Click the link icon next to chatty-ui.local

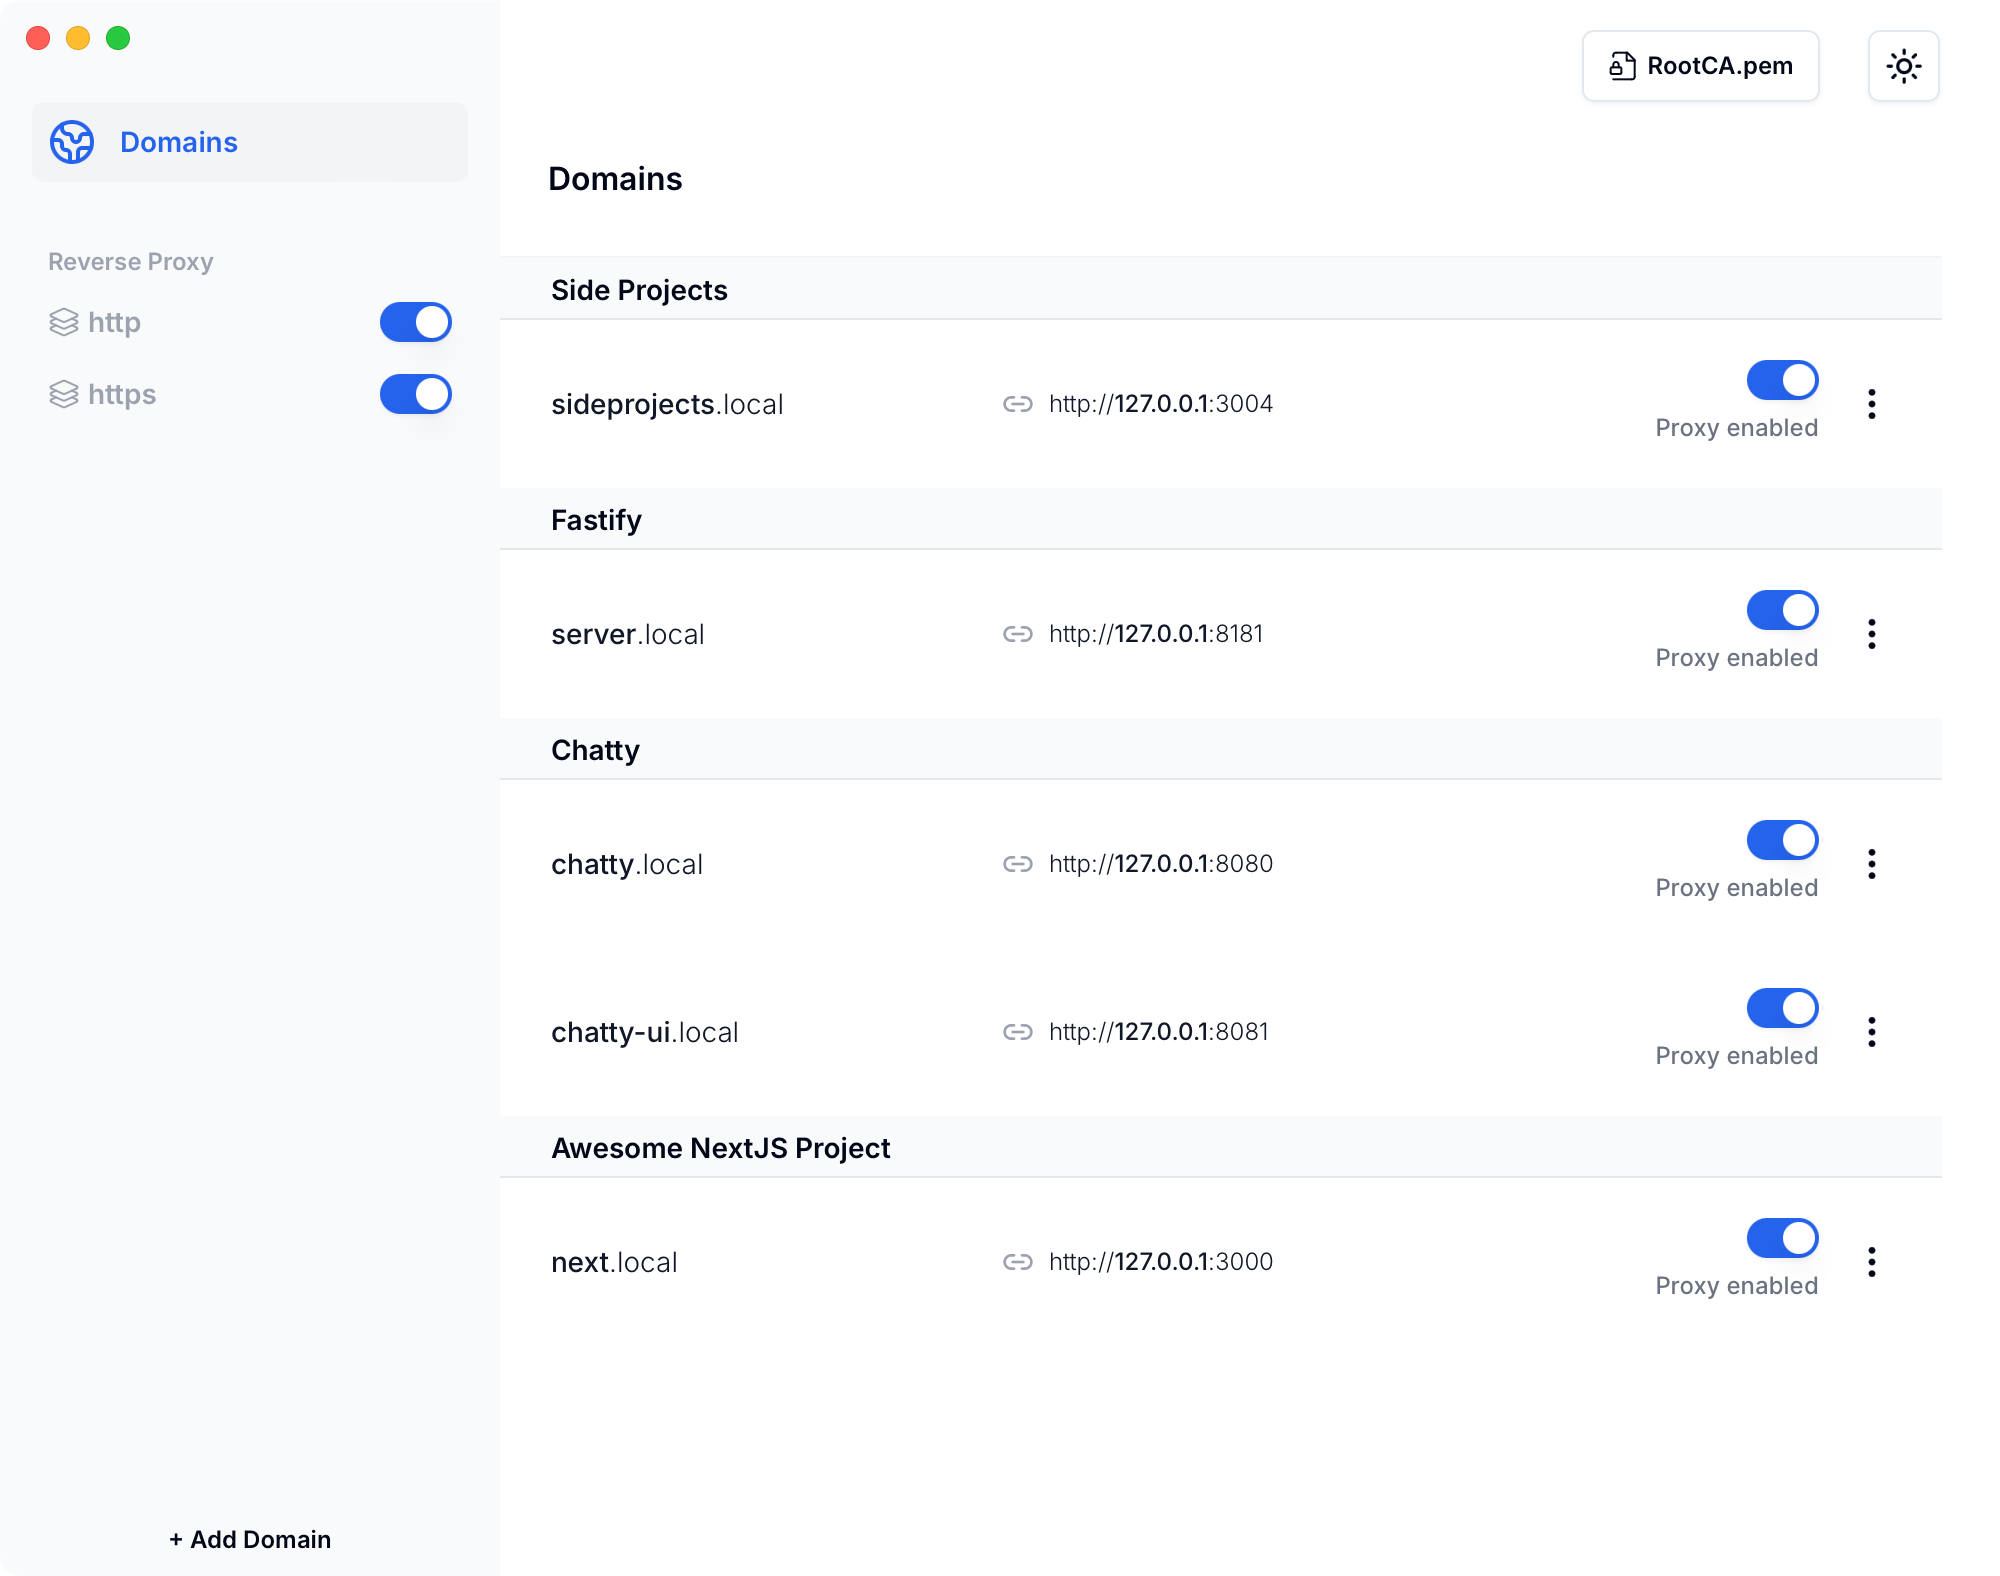coord(1017,1032)
